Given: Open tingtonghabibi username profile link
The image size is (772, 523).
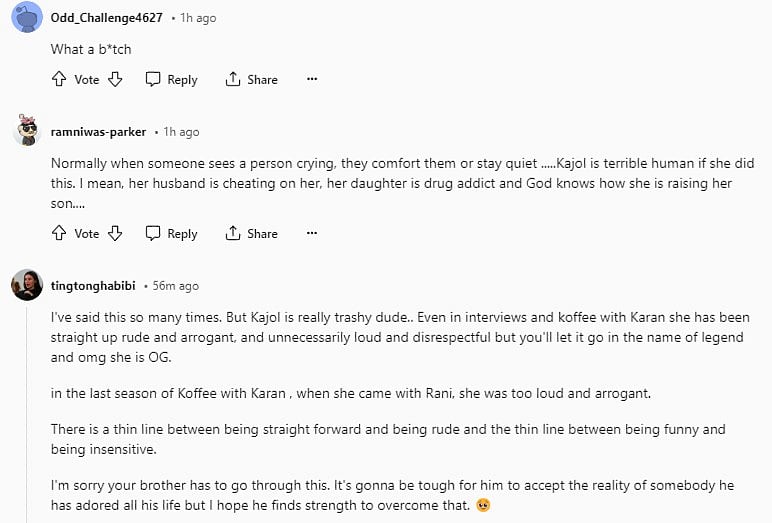Looking at the screenshot, I should tap(99, 286).
